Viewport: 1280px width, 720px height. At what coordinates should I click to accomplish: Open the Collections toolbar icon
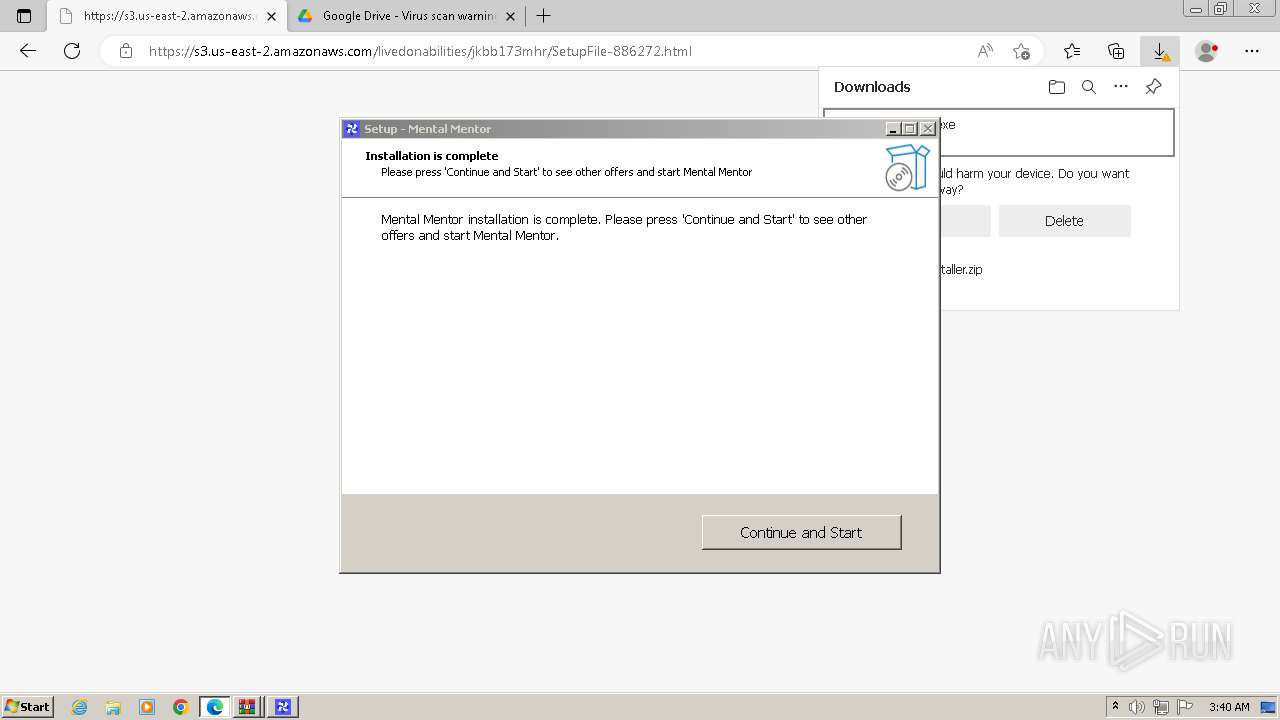coord(1116,51)
